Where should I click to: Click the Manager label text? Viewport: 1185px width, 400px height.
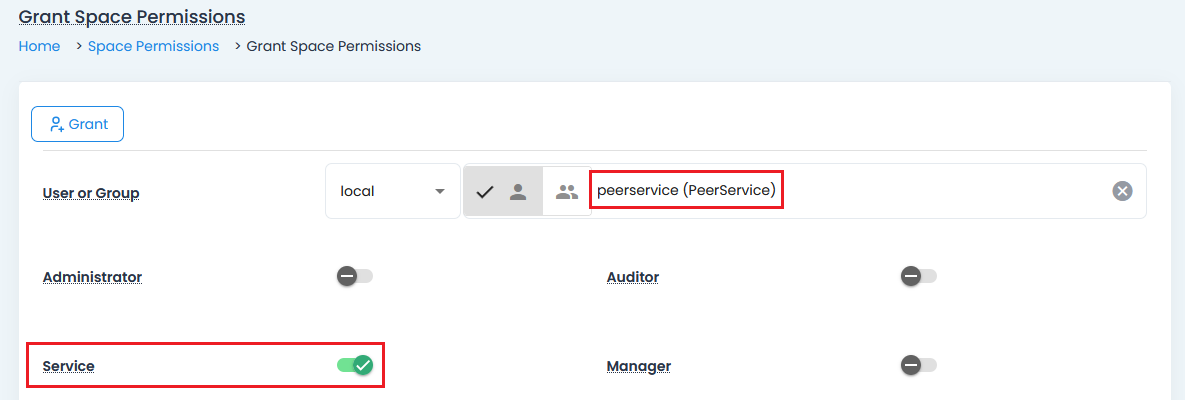pyautogui.click(x=639, y=366)
